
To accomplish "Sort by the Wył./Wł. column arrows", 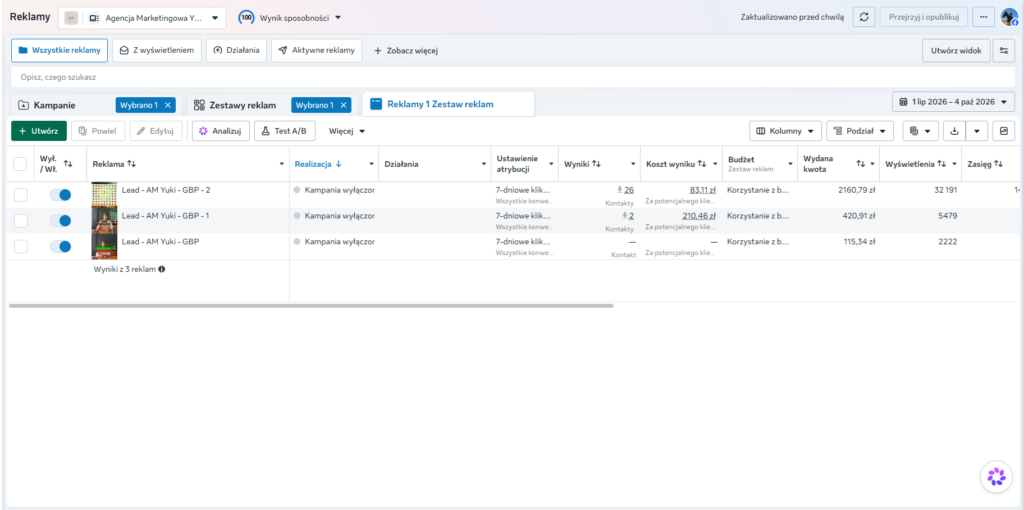I will click(68, 163).
